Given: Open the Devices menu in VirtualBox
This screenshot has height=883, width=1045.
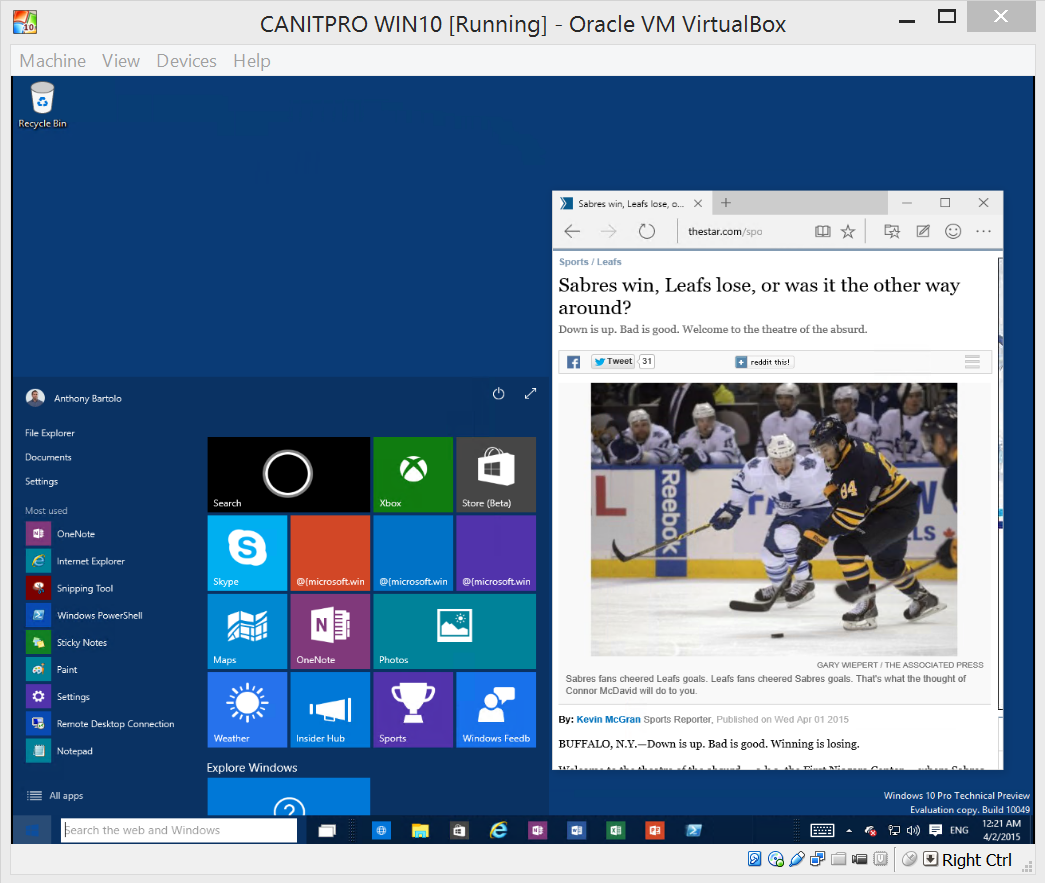Looking at the screenshot, I should click(x=186, y=61).
